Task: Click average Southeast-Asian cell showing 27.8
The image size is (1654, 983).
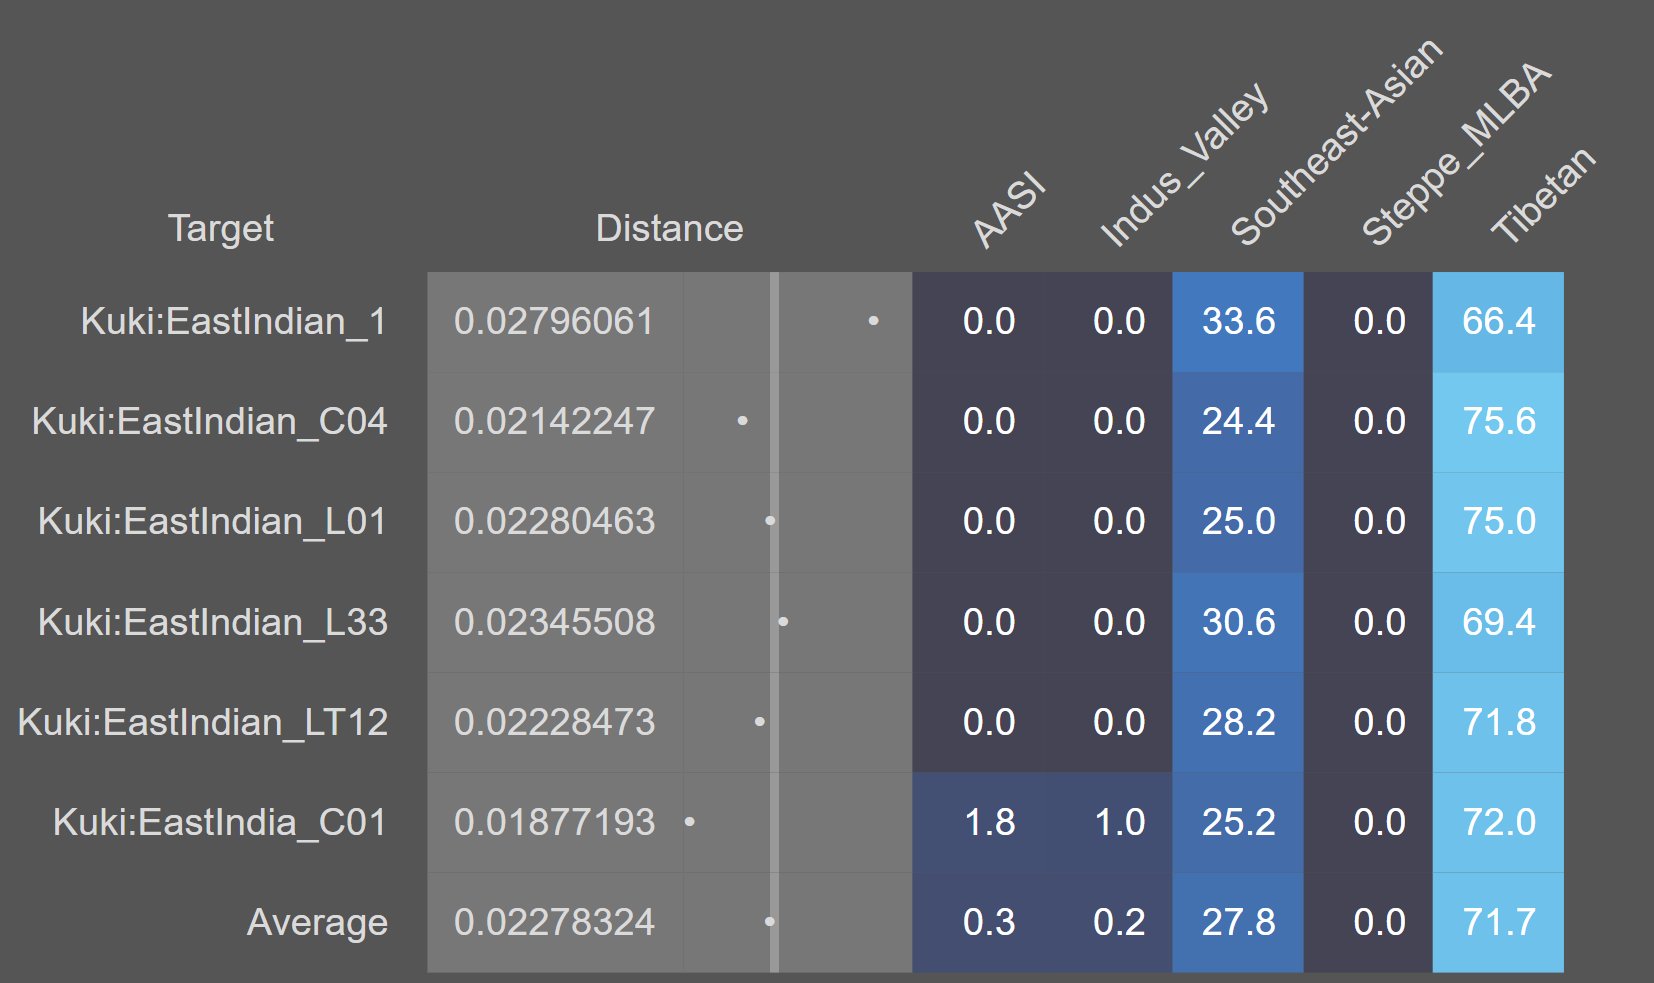Action: pos(1238,922)
